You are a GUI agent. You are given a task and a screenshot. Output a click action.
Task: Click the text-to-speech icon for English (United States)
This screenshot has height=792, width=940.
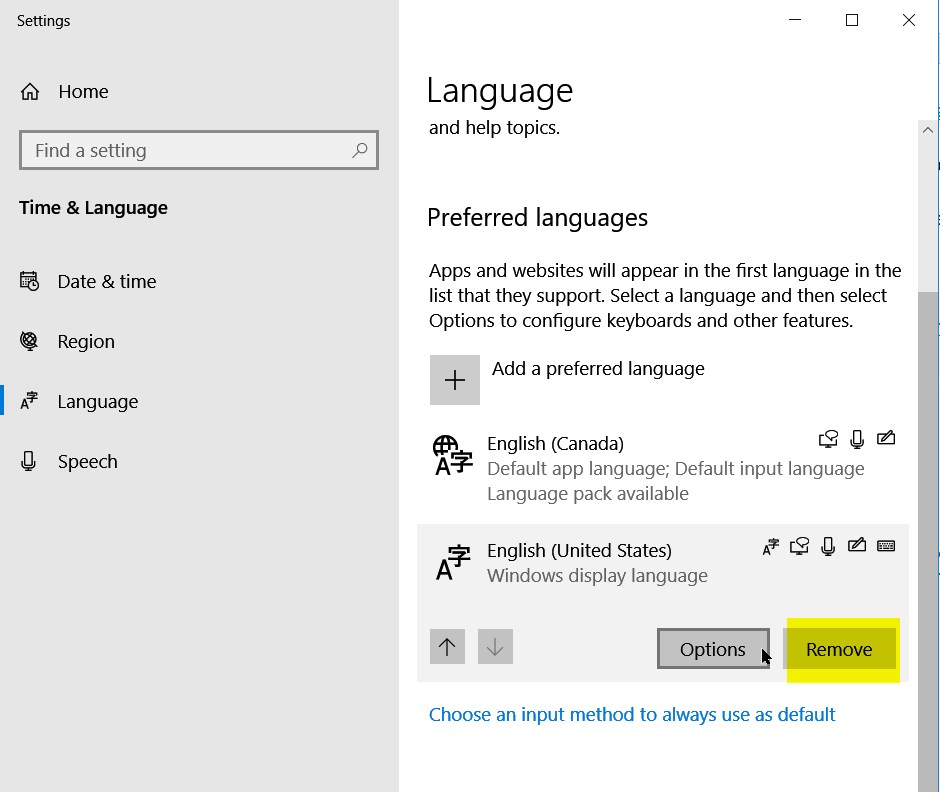pos(799,546)
